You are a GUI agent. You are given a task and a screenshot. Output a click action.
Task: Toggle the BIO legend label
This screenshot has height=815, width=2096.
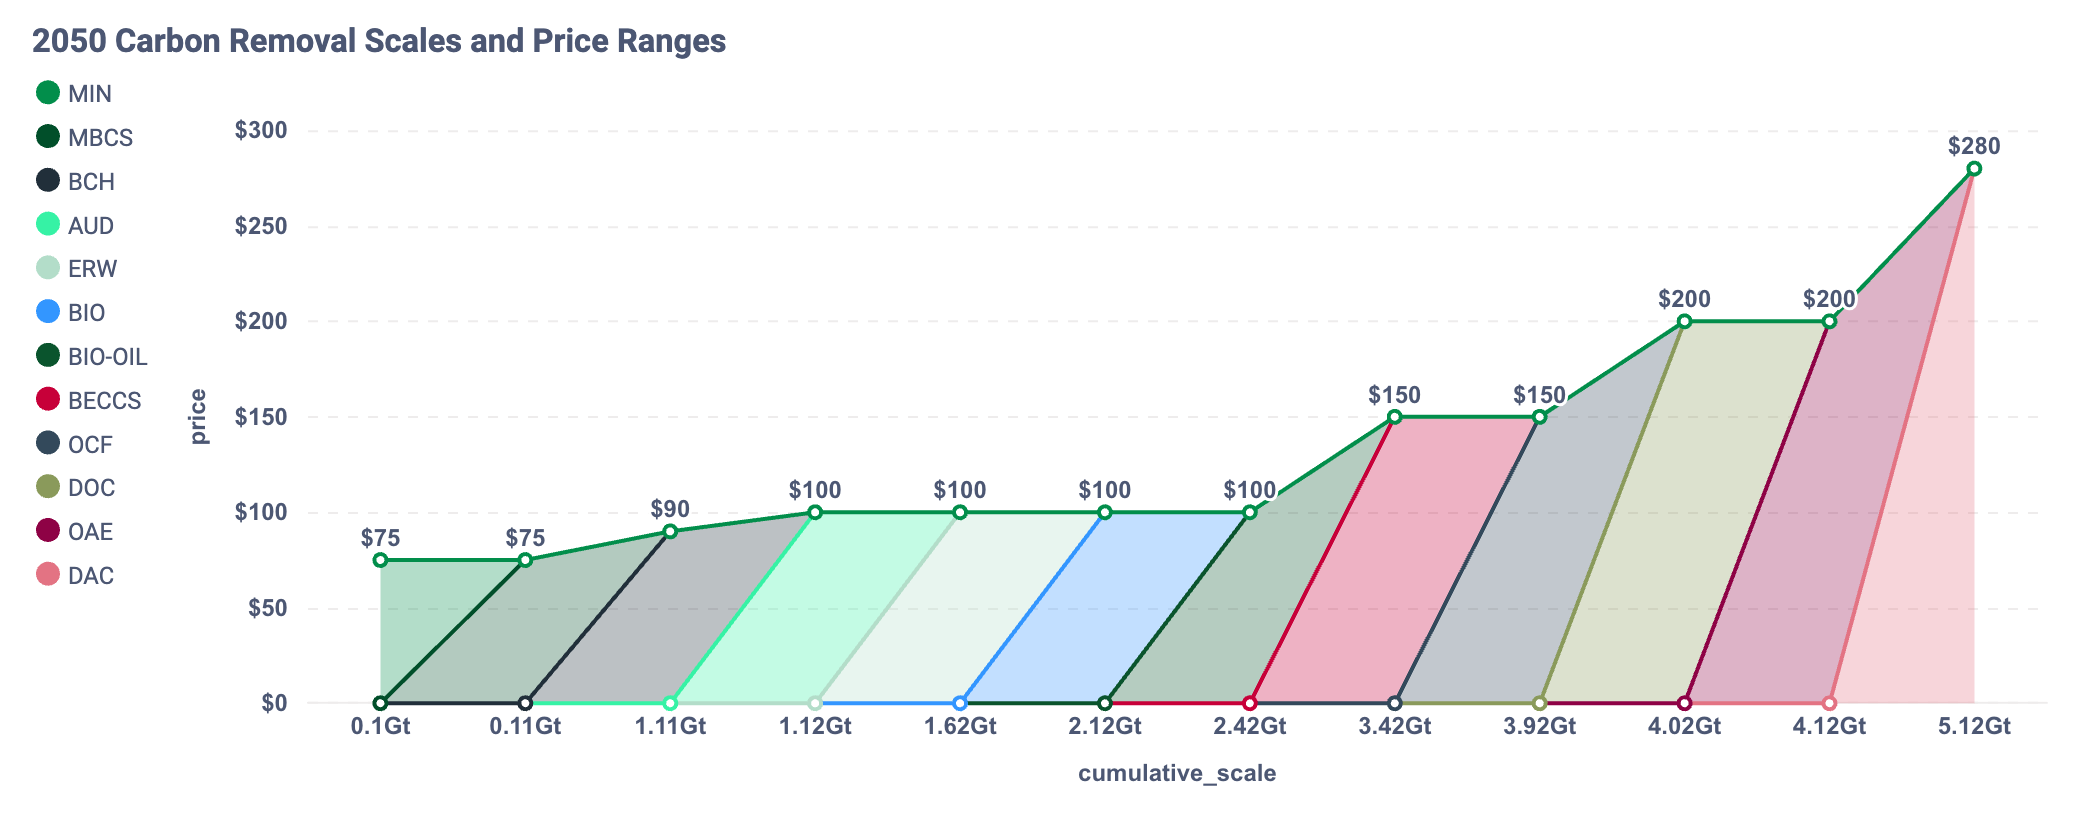(x=86, y=313)
